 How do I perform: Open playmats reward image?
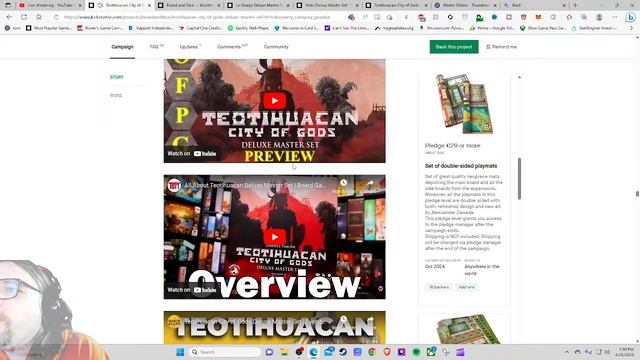click(464, 104)
